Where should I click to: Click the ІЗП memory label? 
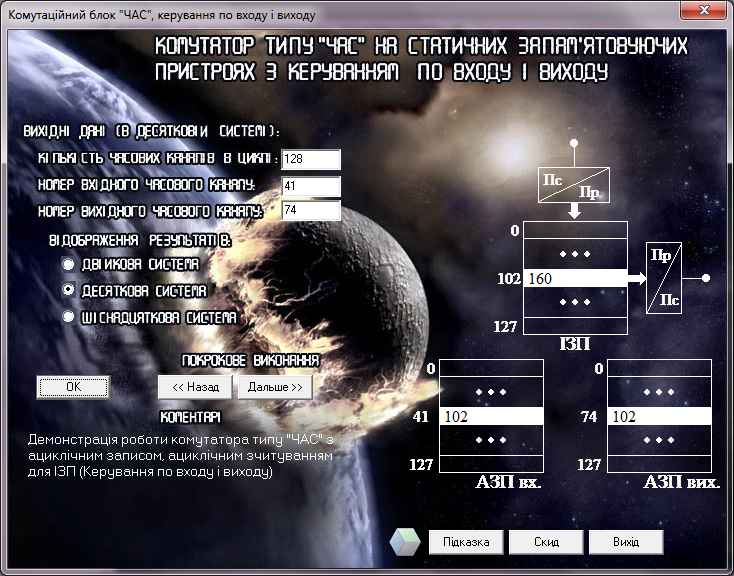pyautogui.click(x=575, y=344)
